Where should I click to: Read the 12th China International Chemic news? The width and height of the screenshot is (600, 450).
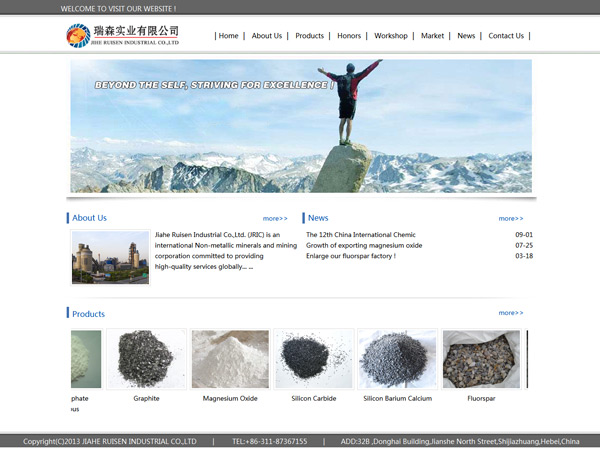360,235
